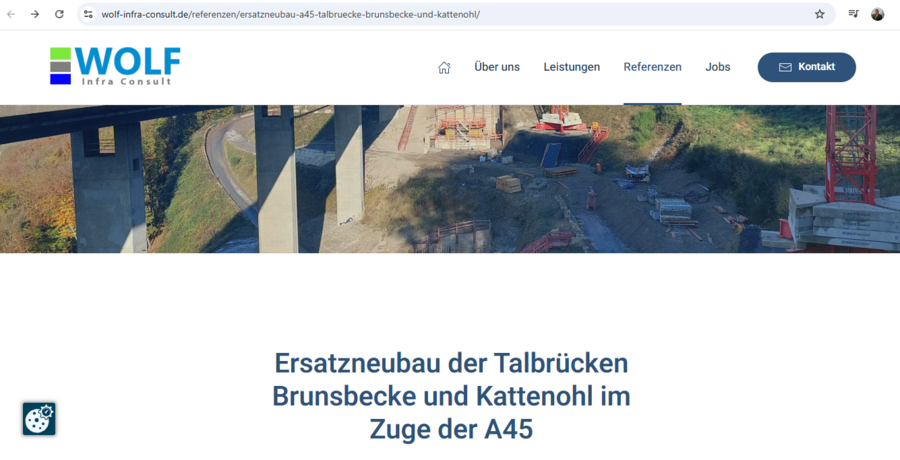This screenshot has width=900, height=460.
Task: Go to the homepage via the house icon
Action: click(444, 67)
